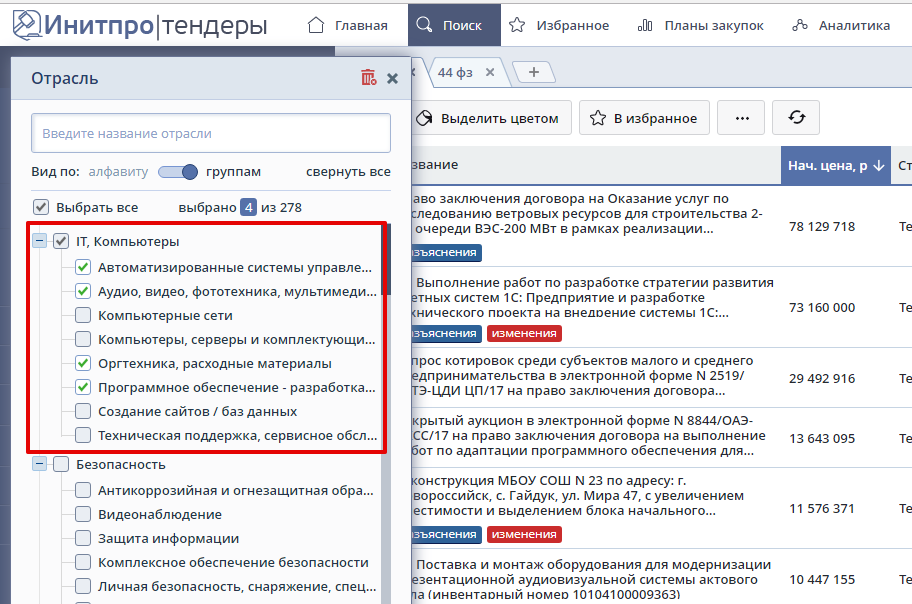Click the refresh icon button
This screenshot has height=604, width=912.
click(x=797, y=118)
